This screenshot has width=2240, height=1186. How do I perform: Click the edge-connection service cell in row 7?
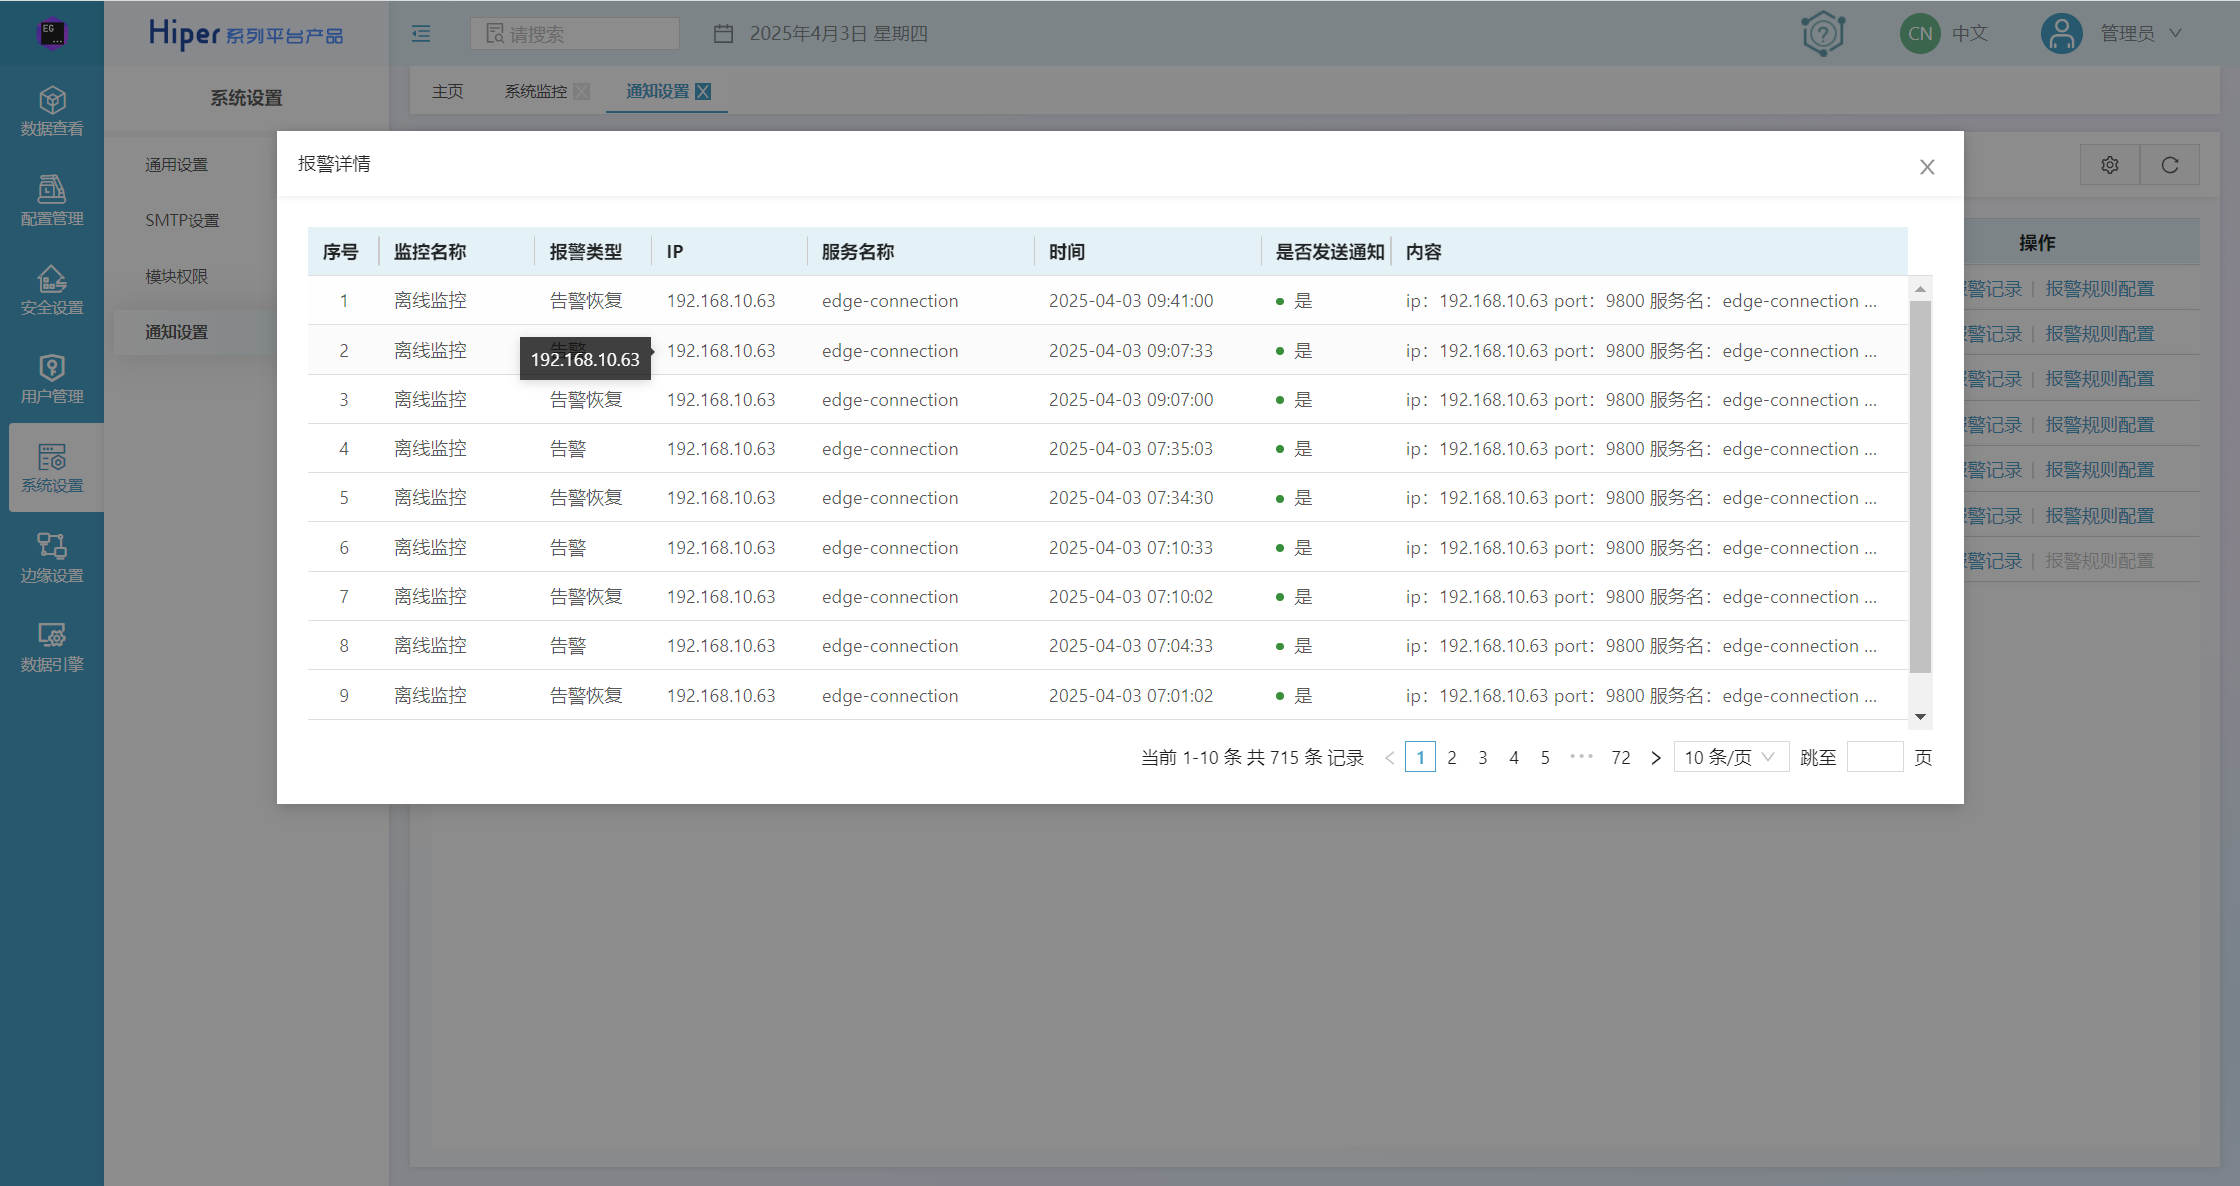click(890, 597)
